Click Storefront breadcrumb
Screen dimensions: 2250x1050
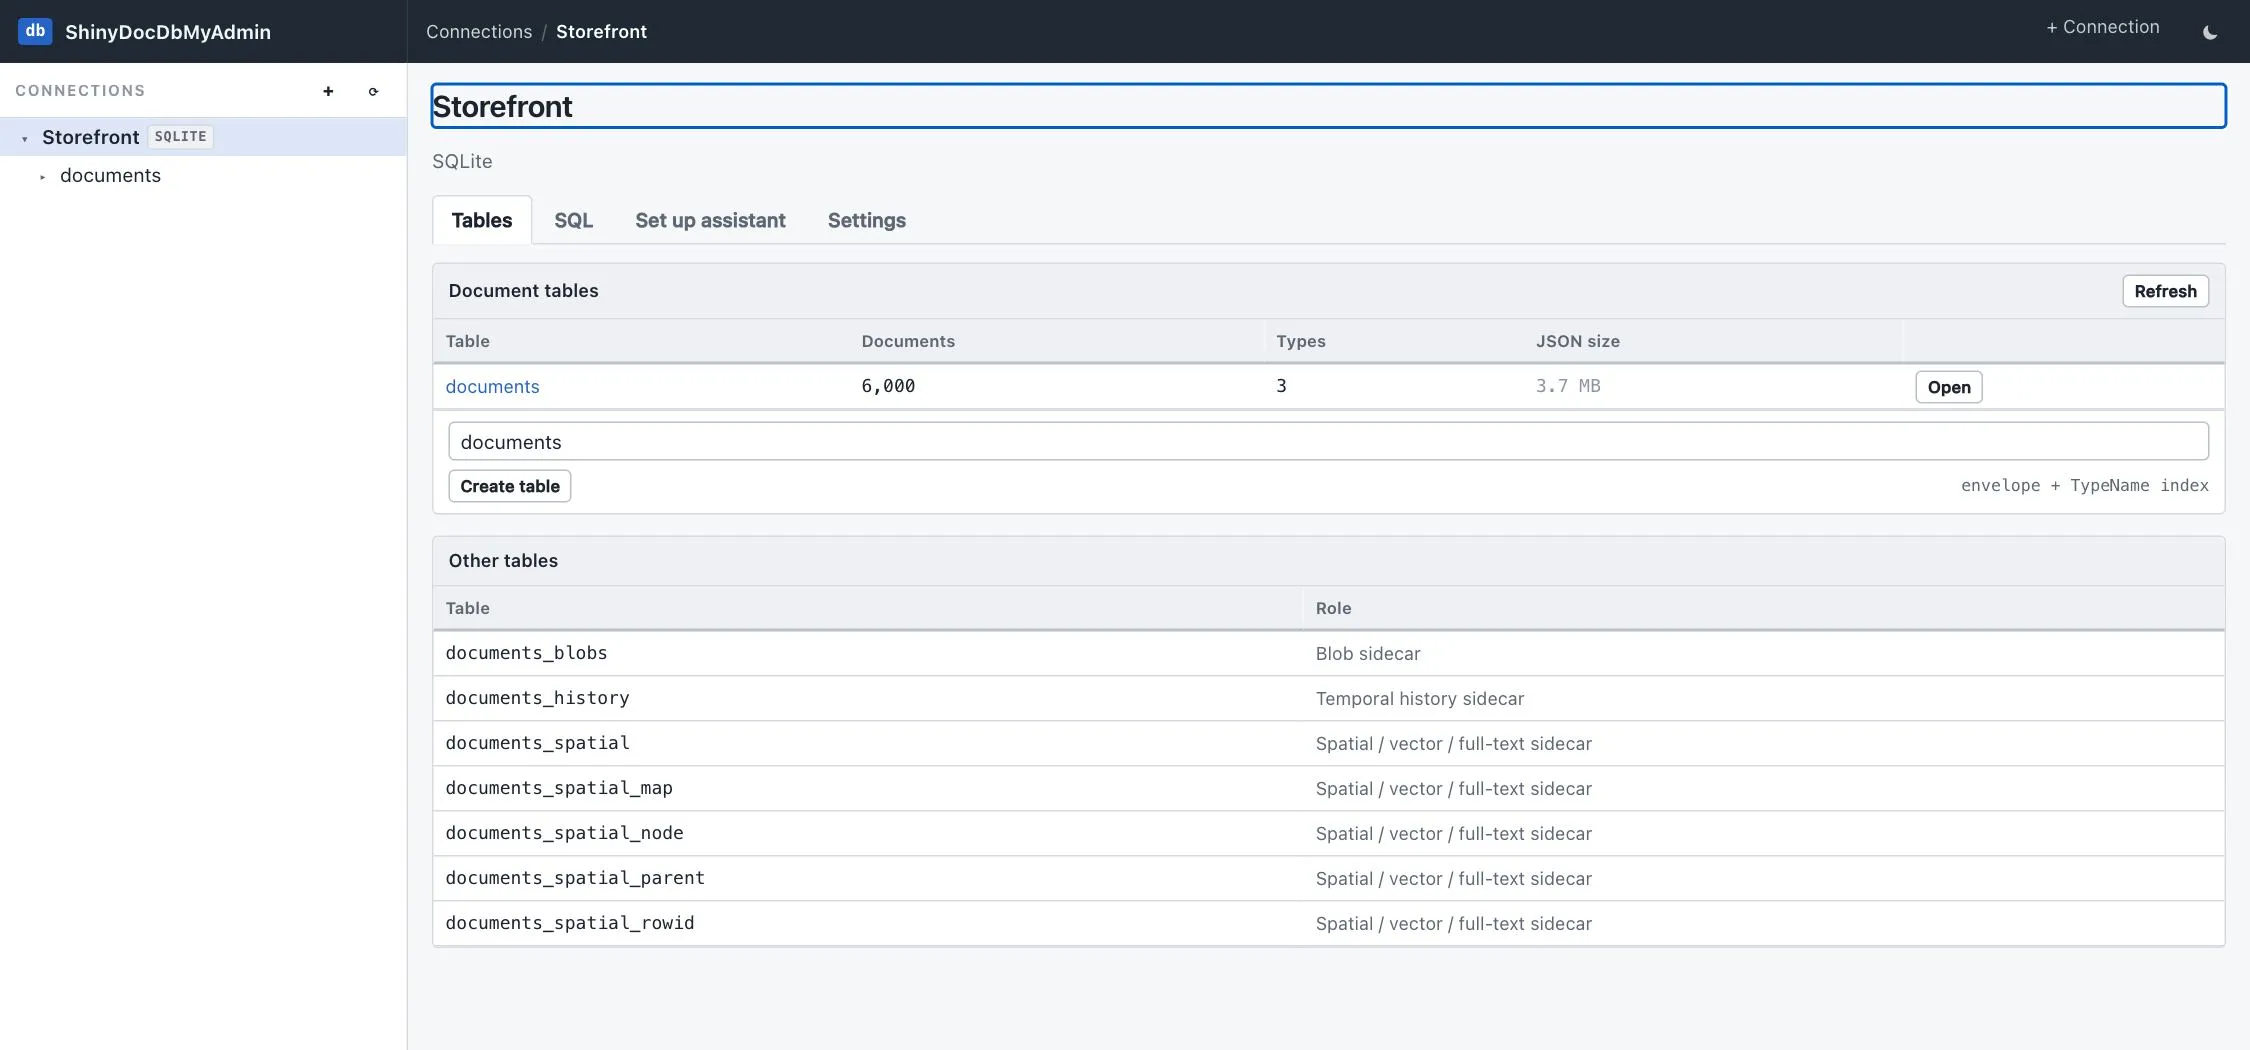(601, 31)
